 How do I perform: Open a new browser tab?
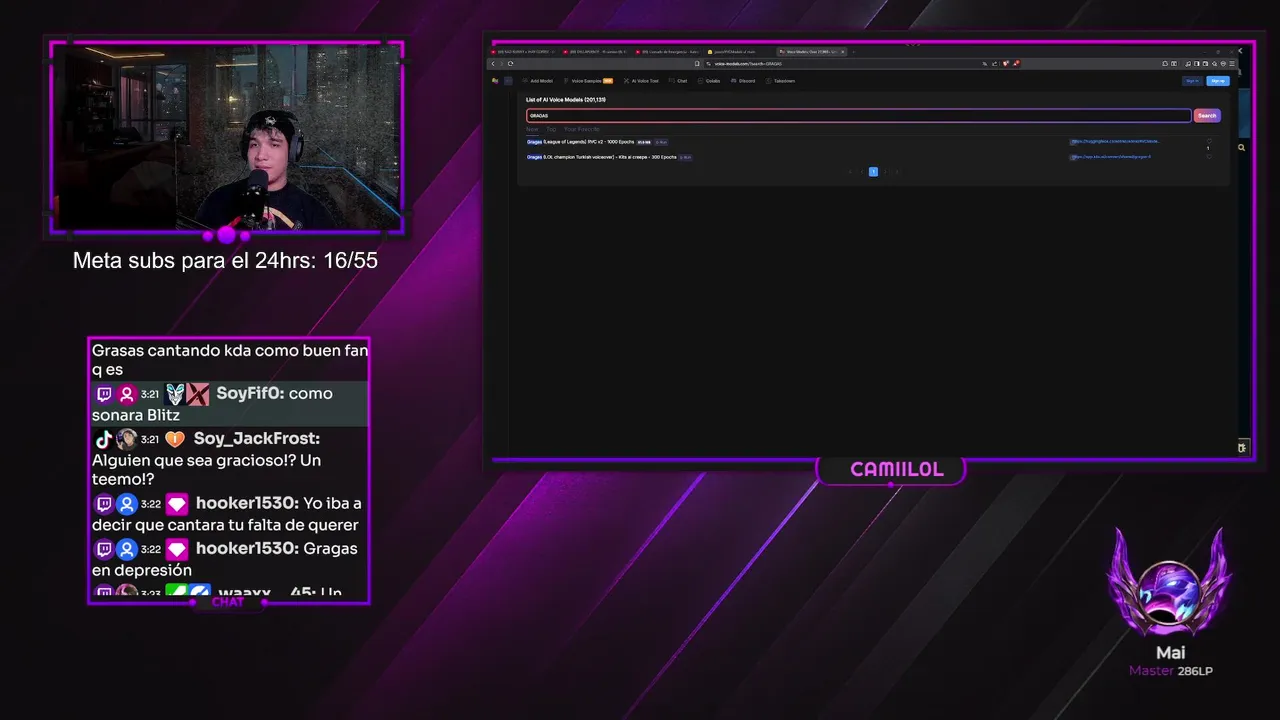coord(853,51)
